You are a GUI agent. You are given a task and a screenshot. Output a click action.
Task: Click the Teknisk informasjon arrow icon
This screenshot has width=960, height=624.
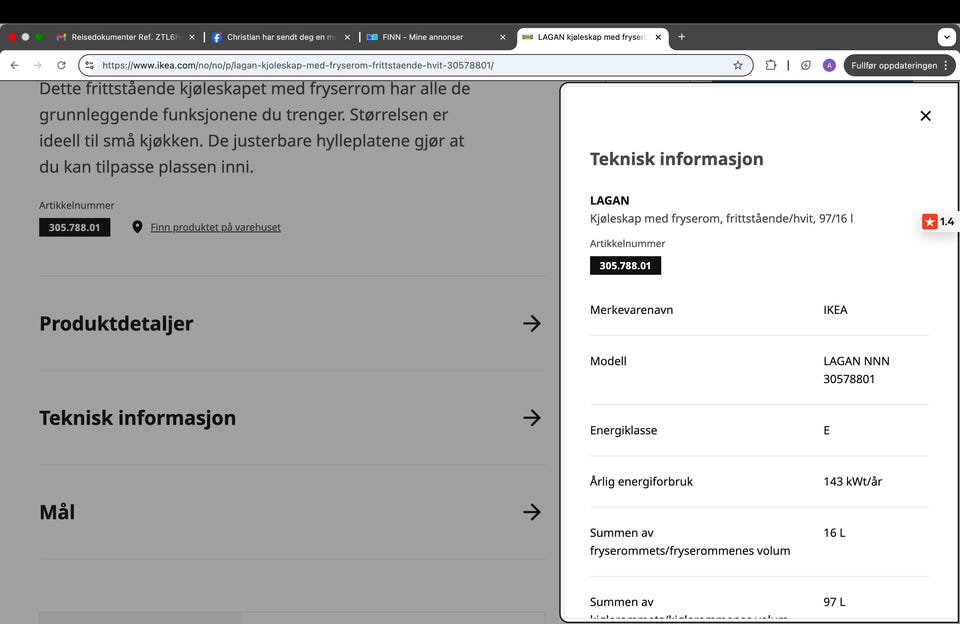[532, 418]
